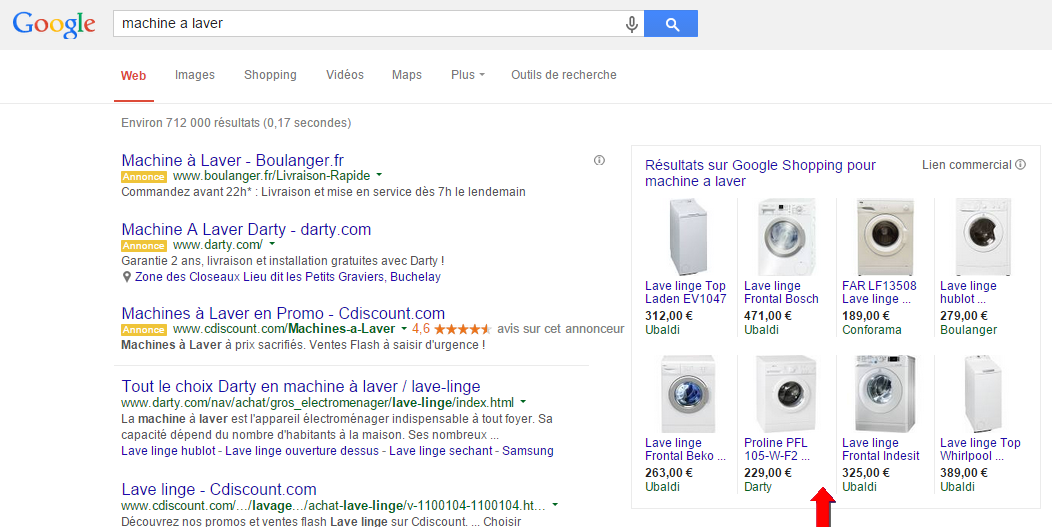Open 'FAR LF13508 Lave linge' title link
The image size is (1052, 527).
[x=879, y=292]
